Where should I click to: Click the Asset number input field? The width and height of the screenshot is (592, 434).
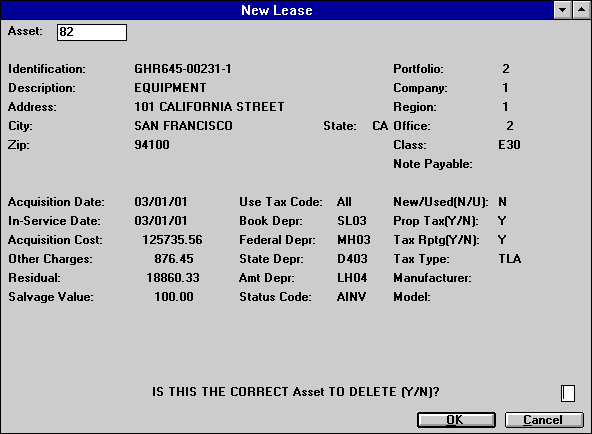[x=92, y=32]
